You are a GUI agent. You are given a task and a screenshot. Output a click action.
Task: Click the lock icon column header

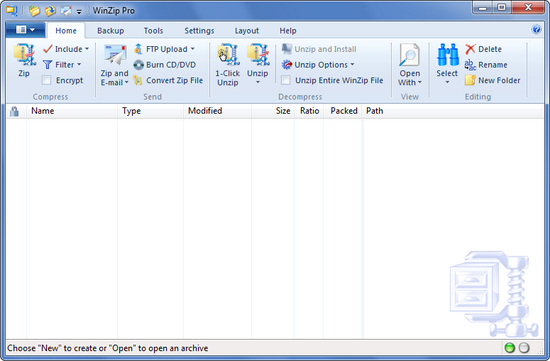pos(14,111)
